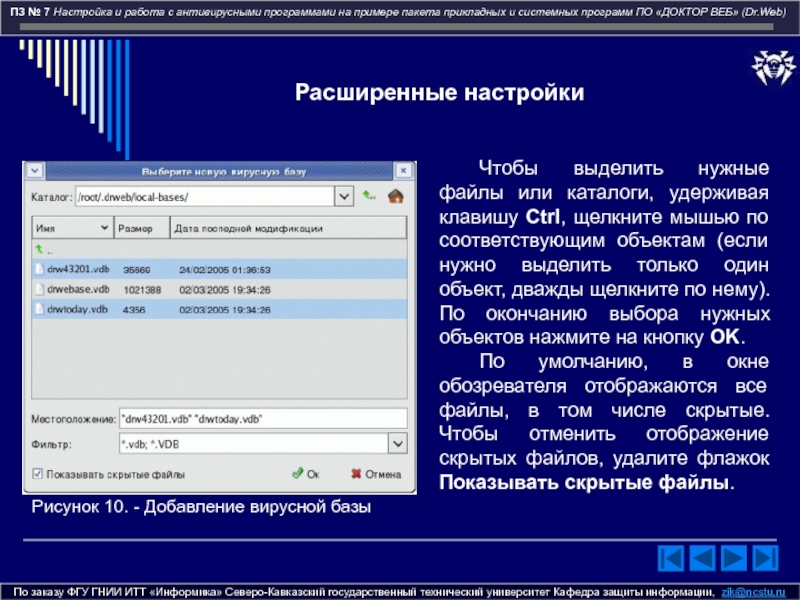Click size value 4356

pyautogui.click(x=134, y=310)
